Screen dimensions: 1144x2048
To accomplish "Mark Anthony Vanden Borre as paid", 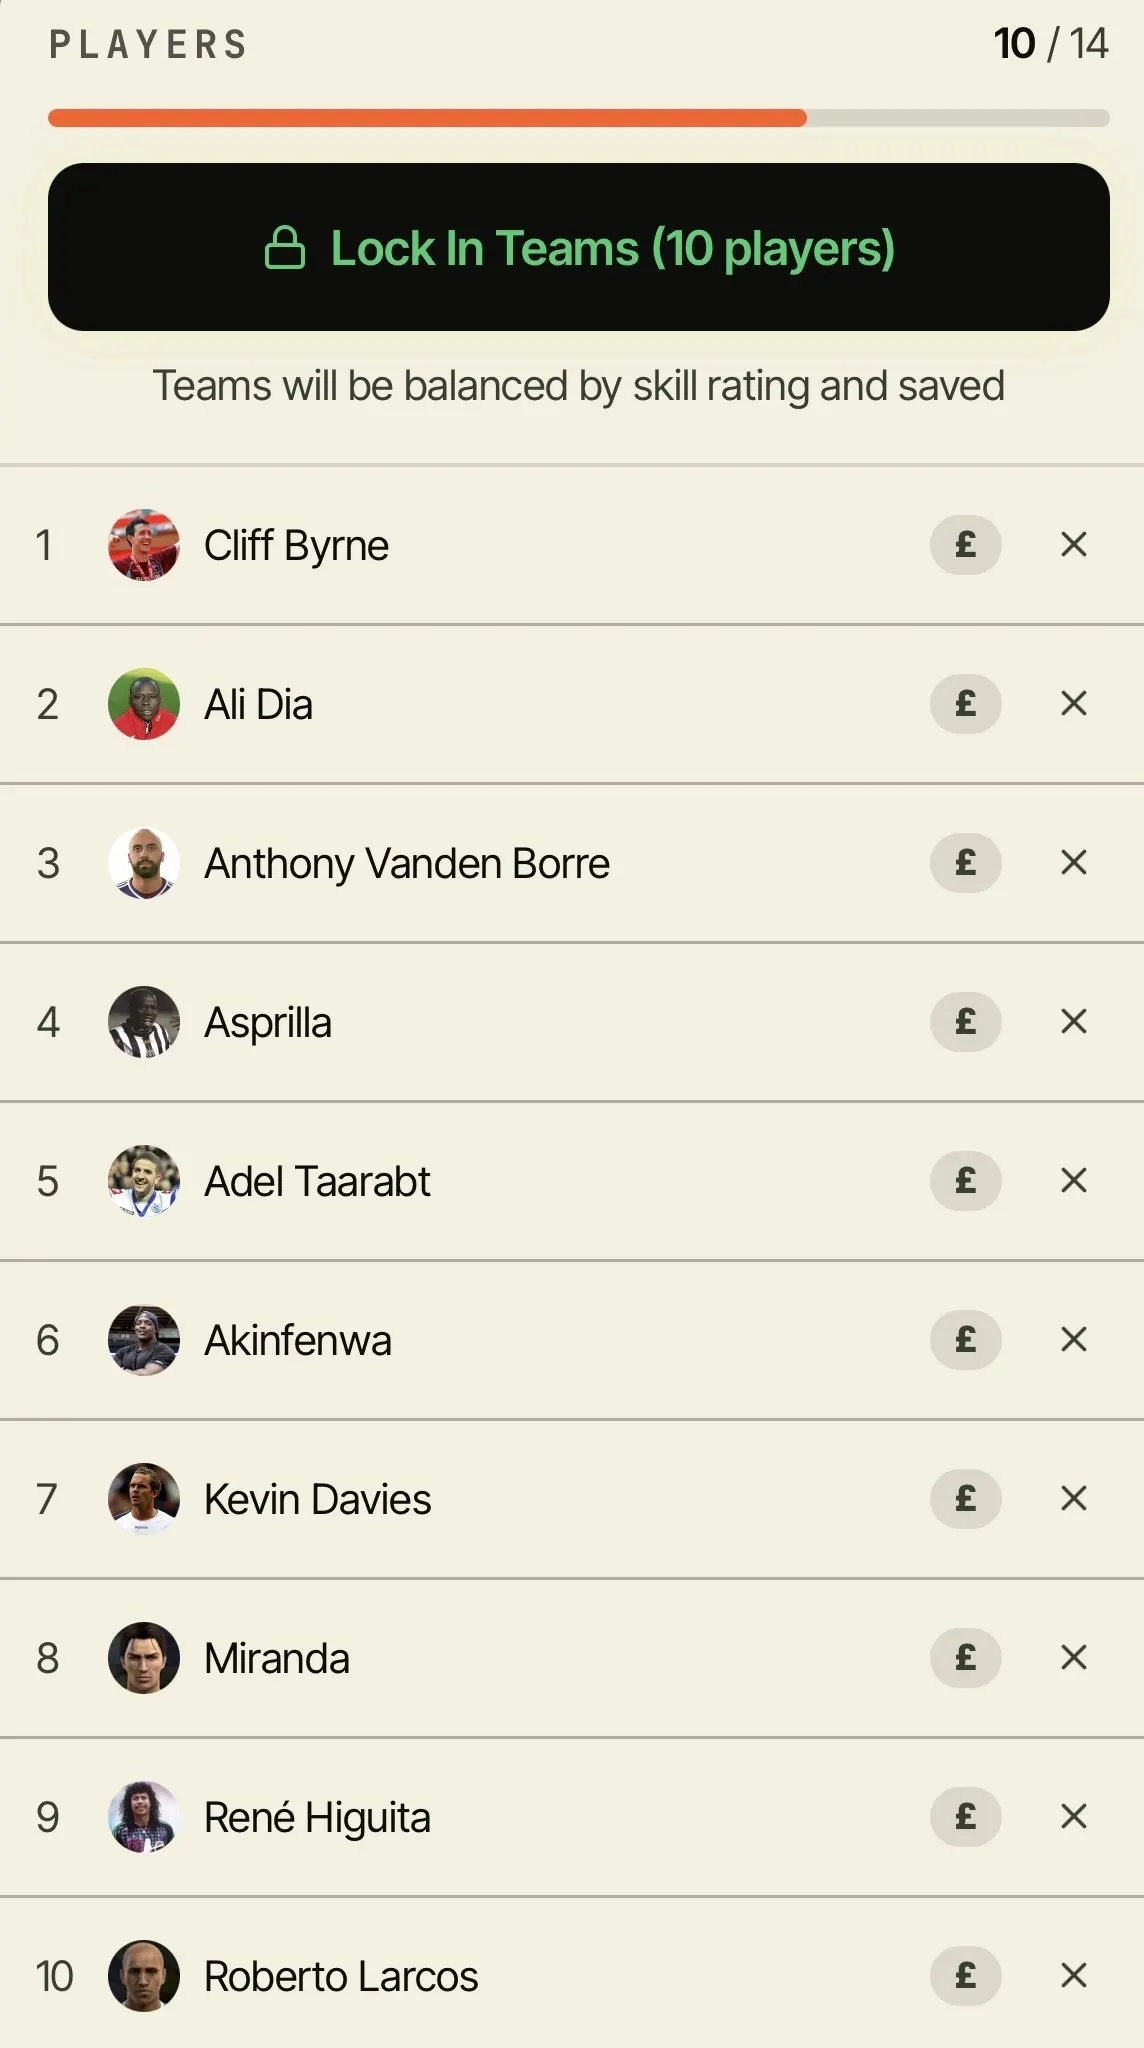I will (x=965, y=863).
